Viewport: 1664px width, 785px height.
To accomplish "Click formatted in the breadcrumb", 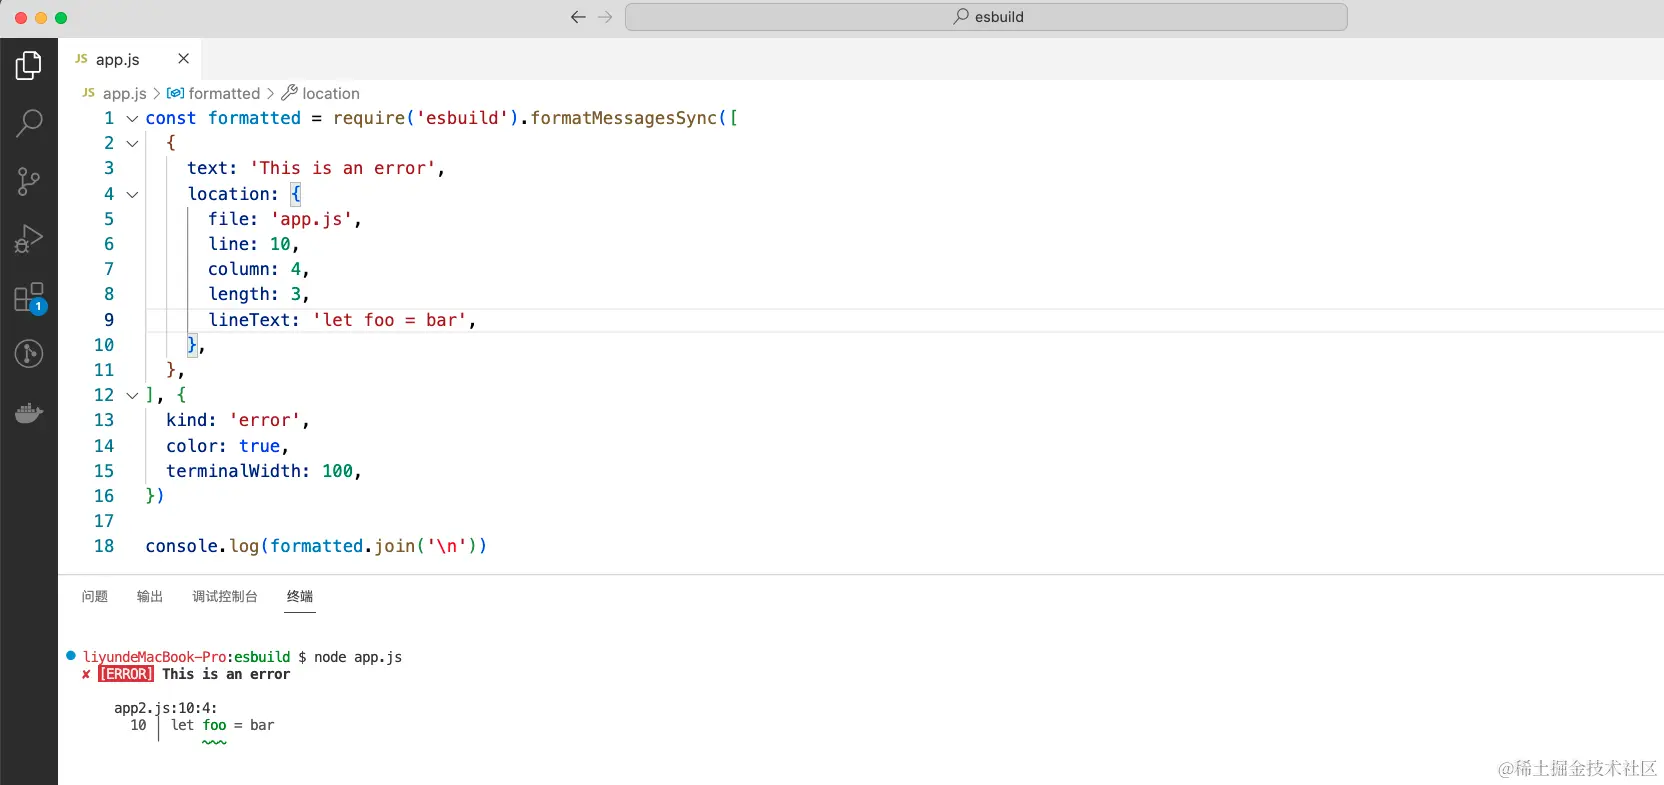I will [x=224, y=93].
